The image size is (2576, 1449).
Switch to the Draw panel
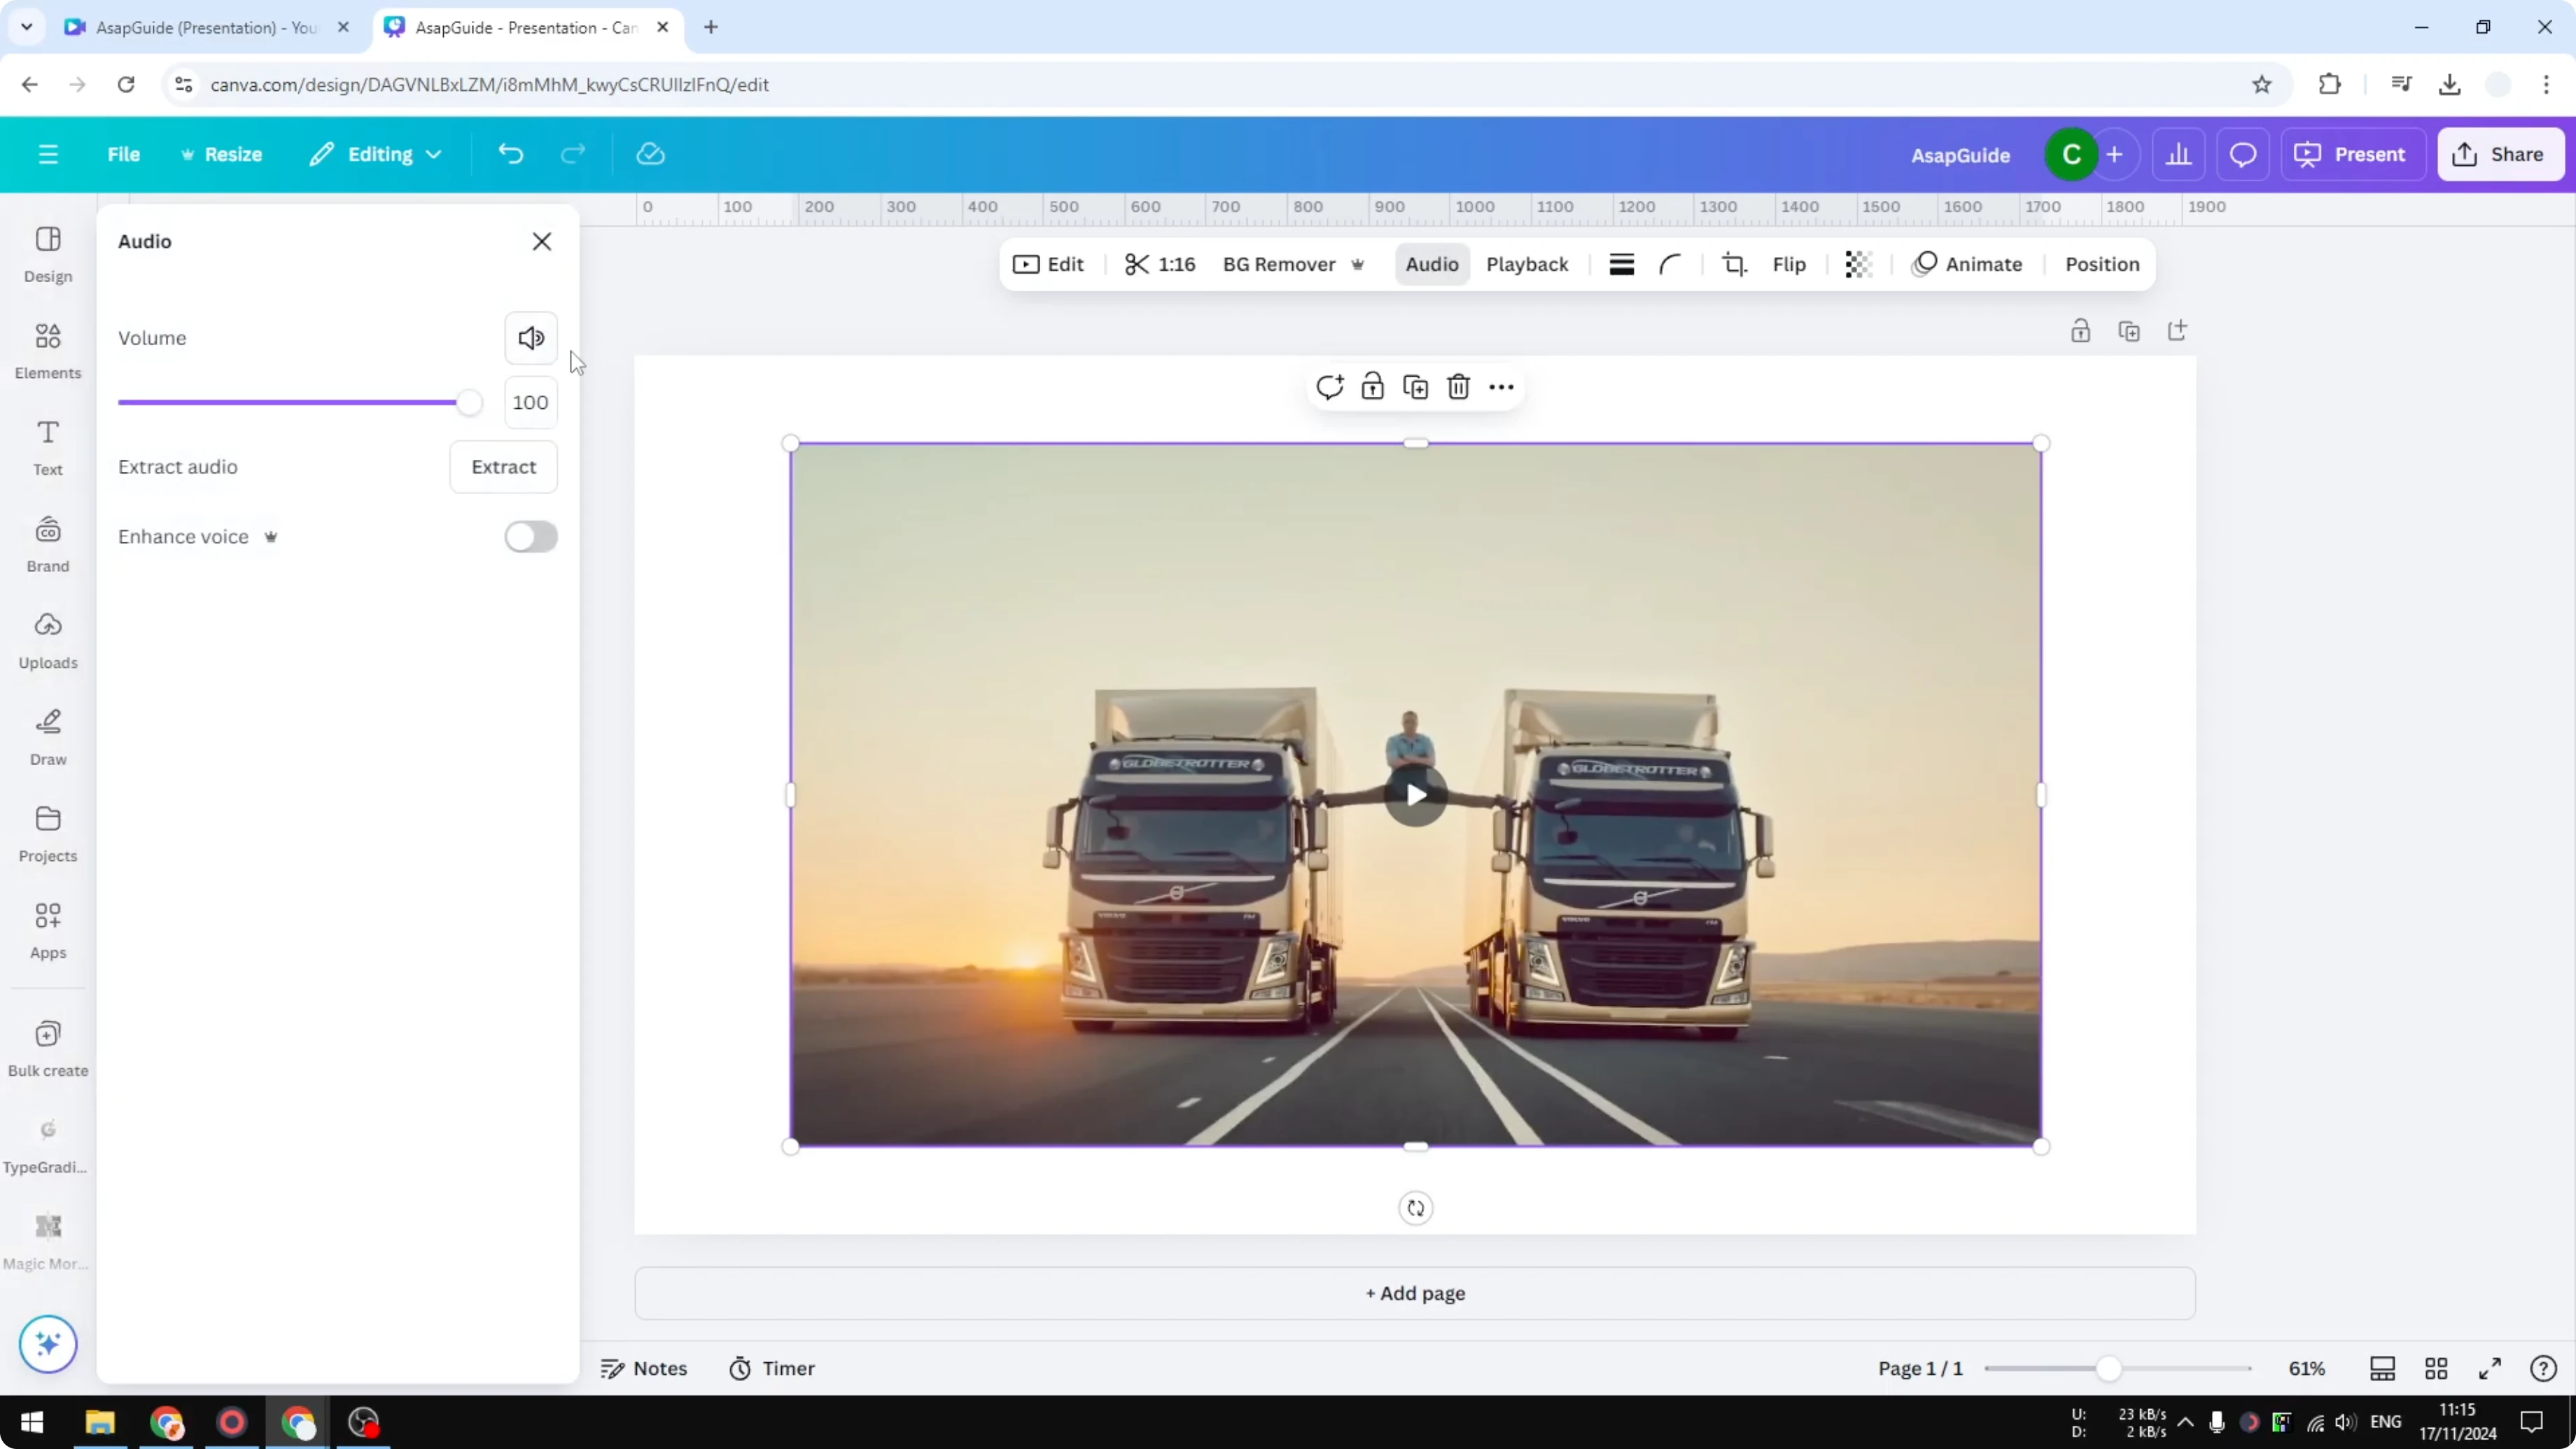(x=47, y=735)
